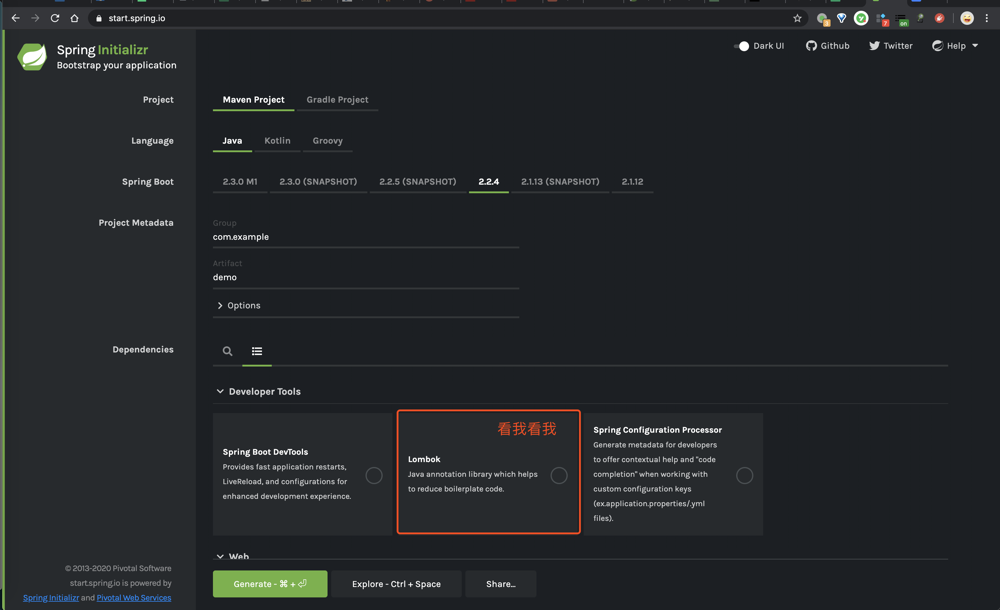Click the browser reload icon
The height and width of the screenshot is (610, 1000).
coord(55,18)
